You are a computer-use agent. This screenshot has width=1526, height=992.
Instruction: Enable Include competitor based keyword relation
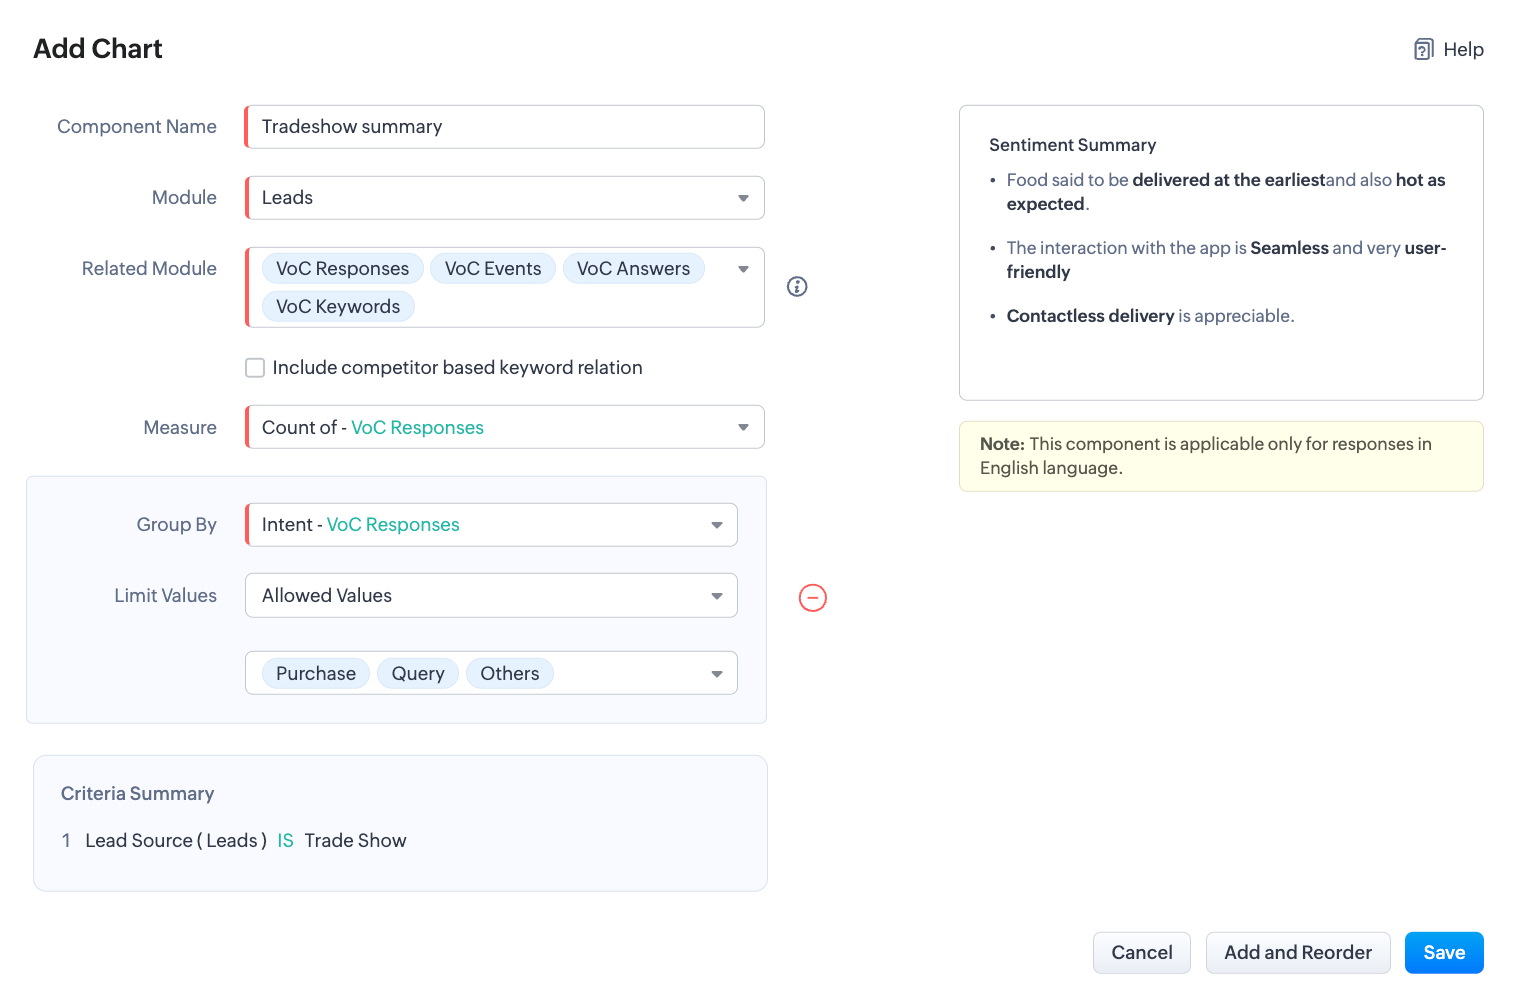tap(256, 368)
